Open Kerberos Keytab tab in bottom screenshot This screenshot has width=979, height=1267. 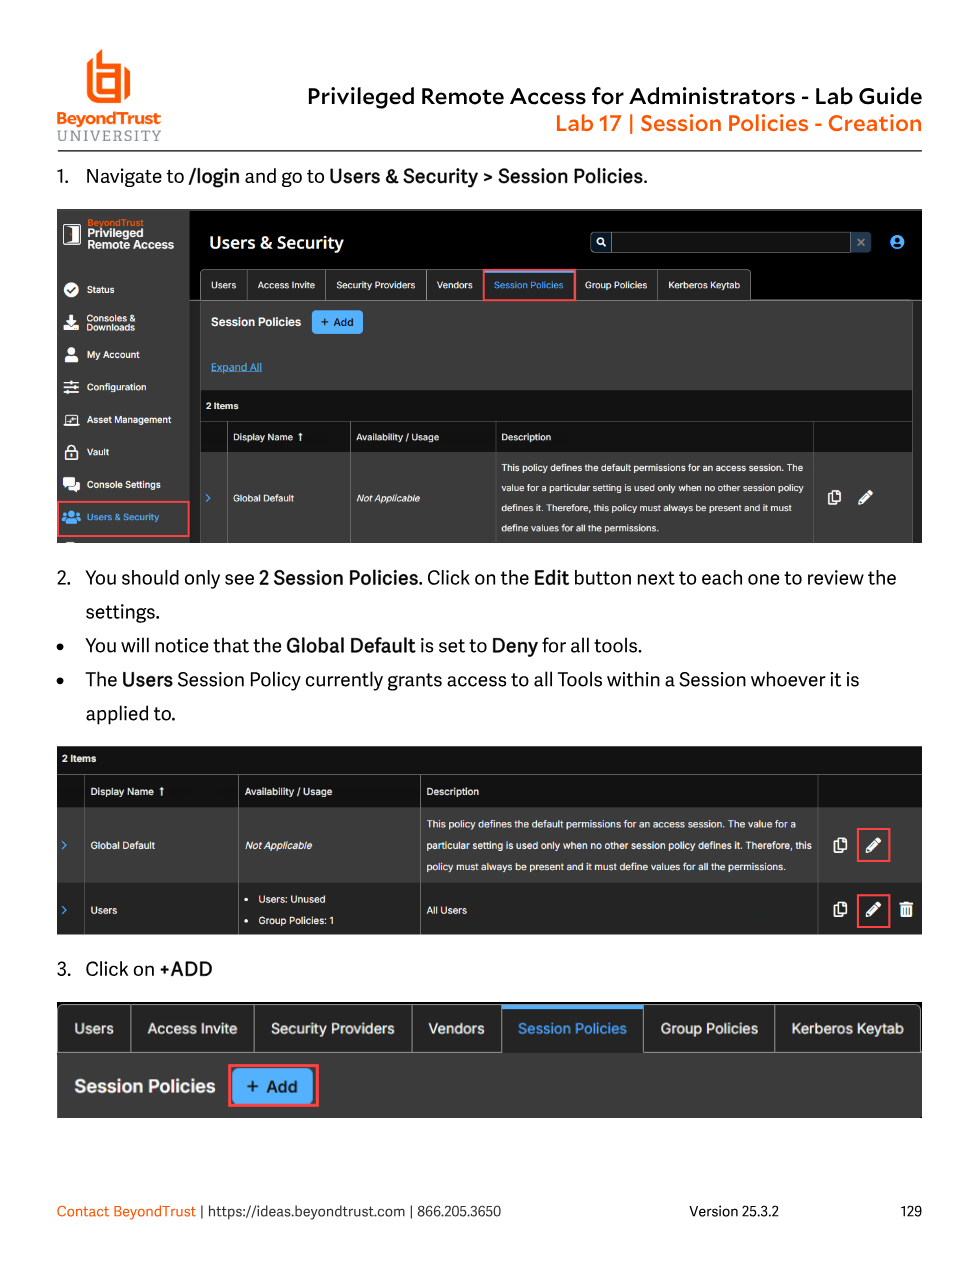tap(847, 1029)
